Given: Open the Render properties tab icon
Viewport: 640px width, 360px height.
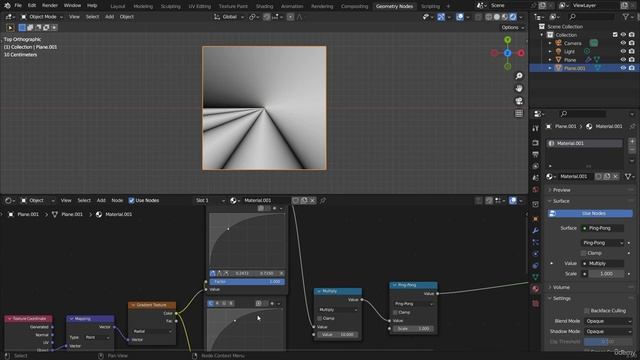Looking at the screenshot, I should [x=536, y=143].
